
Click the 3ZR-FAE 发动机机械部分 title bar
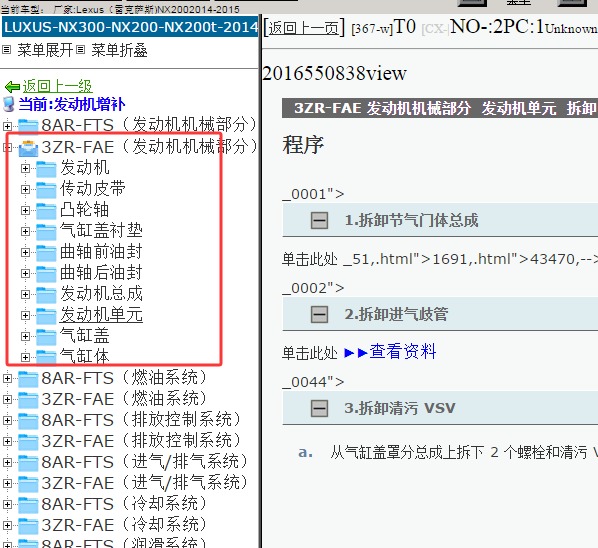(x=440, y=108)
